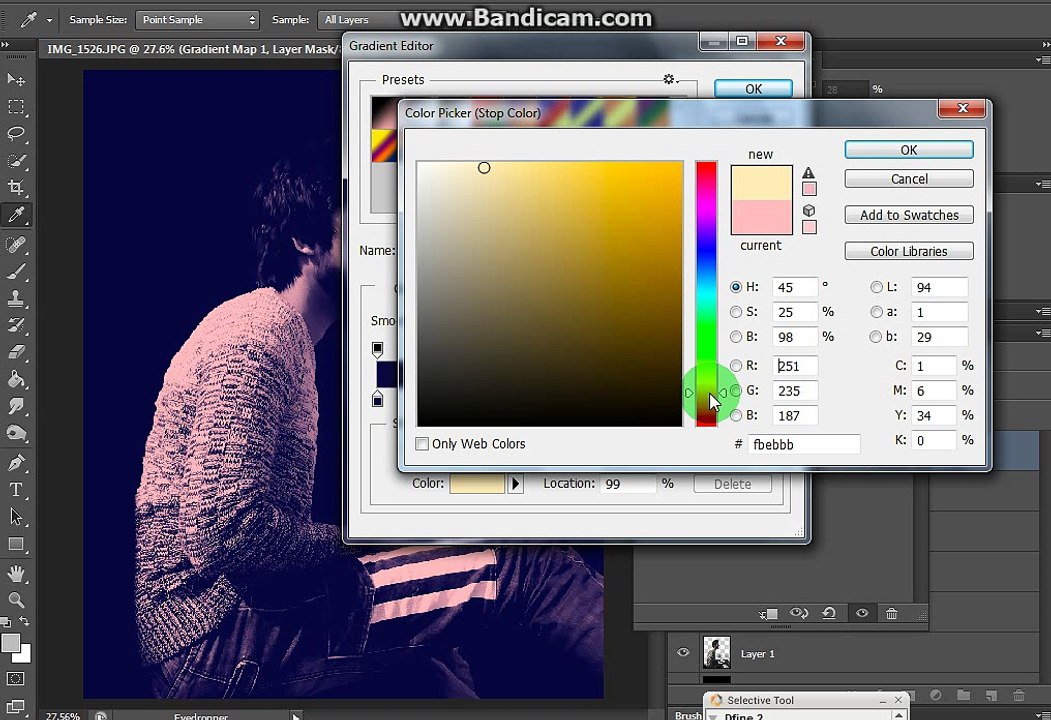The height and width of the screenshot is (720, 1051).
Task: Select the Horizontal Type tool
Action: coord(16,489)
